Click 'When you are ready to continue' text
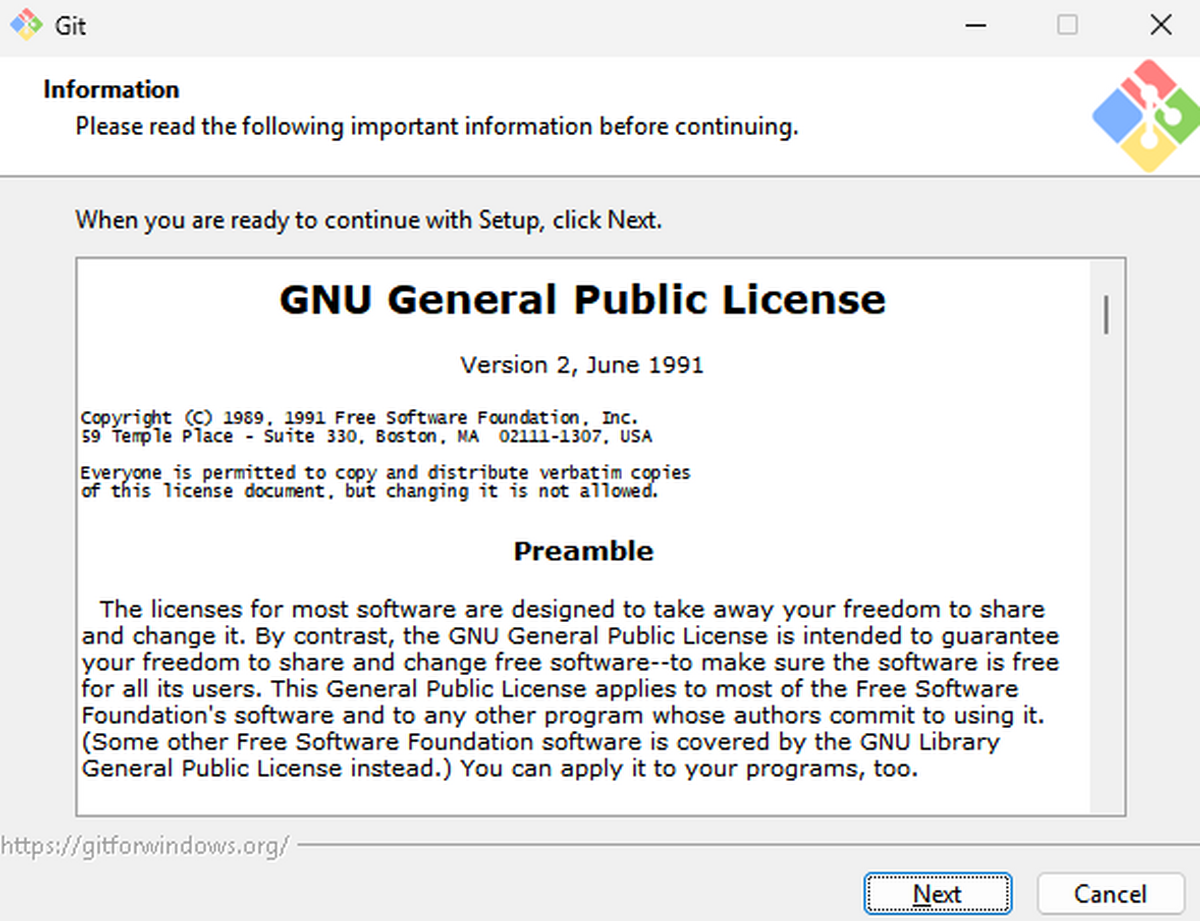 pos(369,219)
